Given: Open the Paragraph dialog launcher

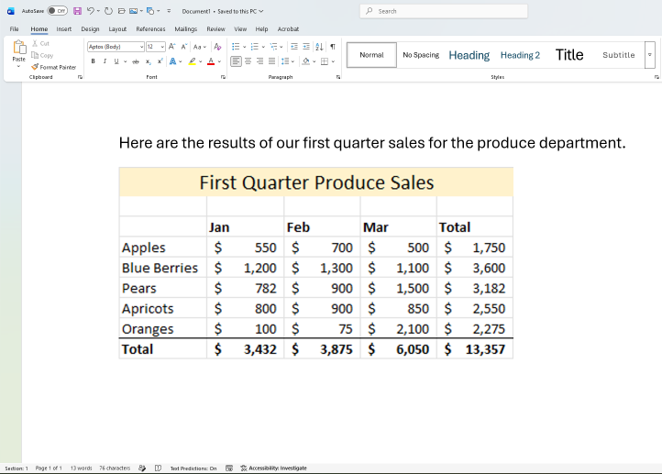Looking at the screenshot, I should tap(338, 77).
